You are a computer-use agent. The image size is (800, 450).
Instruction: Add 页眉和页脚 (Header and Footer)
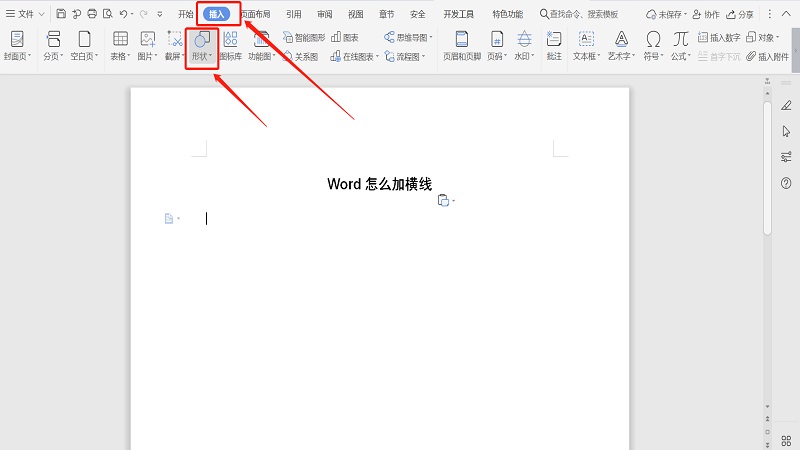461,45
